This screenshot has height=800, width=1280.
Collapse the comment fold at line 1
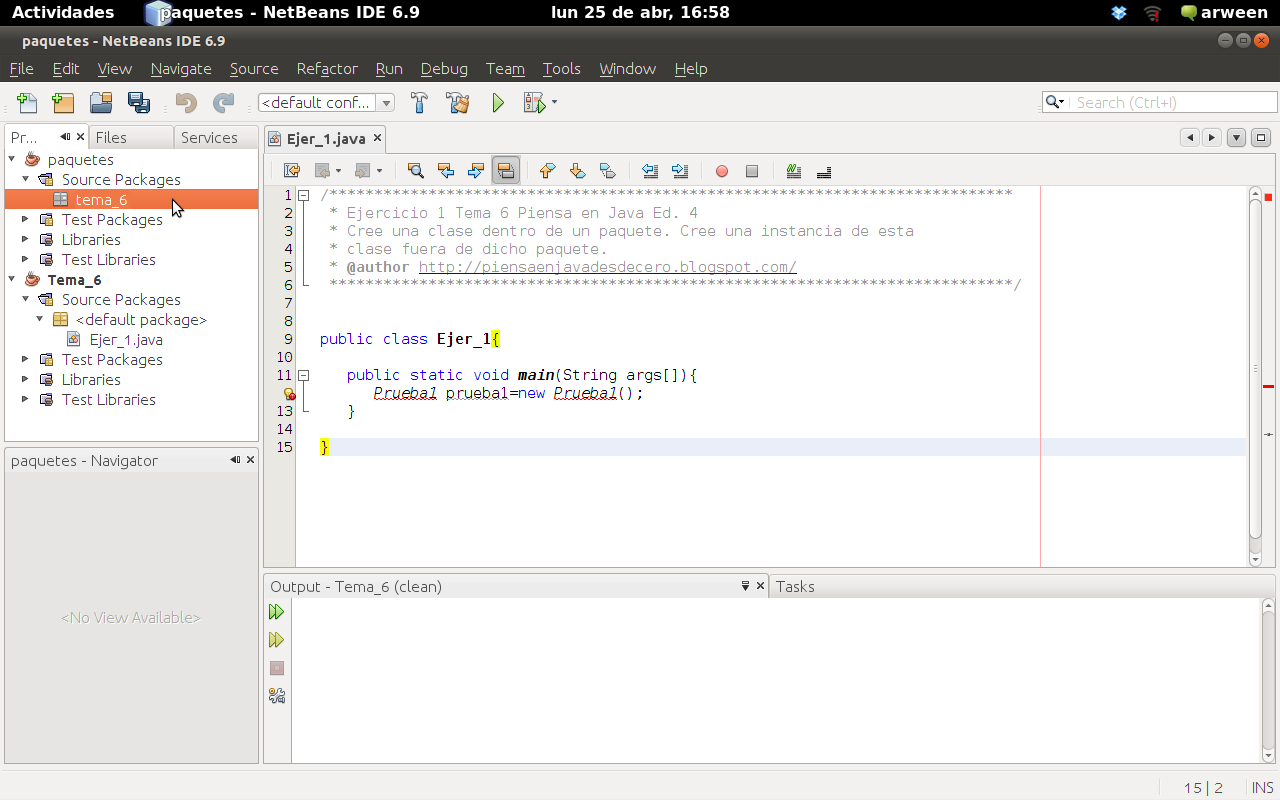pyautogui.click(x=303, y=195)
